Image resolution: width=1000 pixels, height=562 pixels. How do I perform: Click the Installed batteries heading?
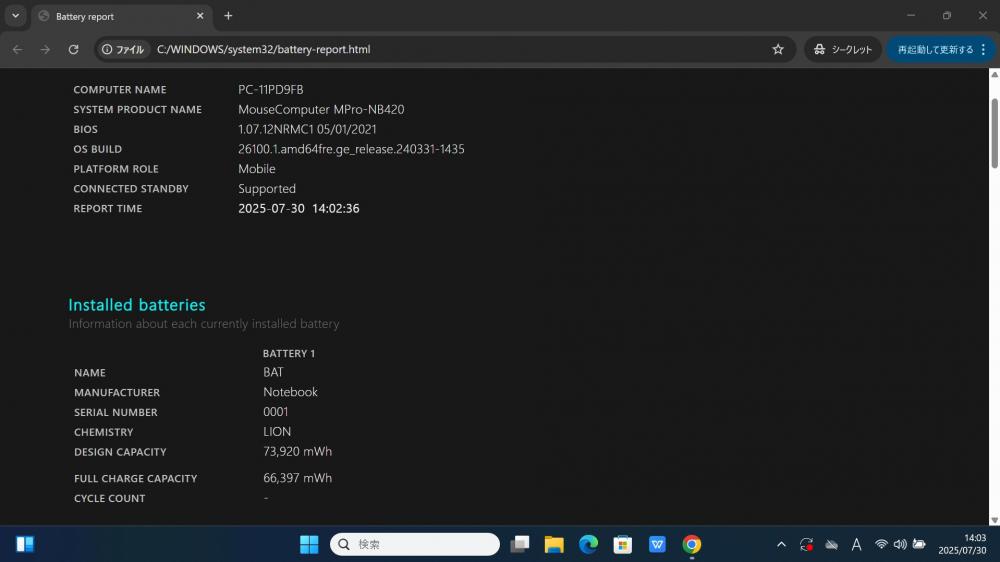[x=137, y=305]
